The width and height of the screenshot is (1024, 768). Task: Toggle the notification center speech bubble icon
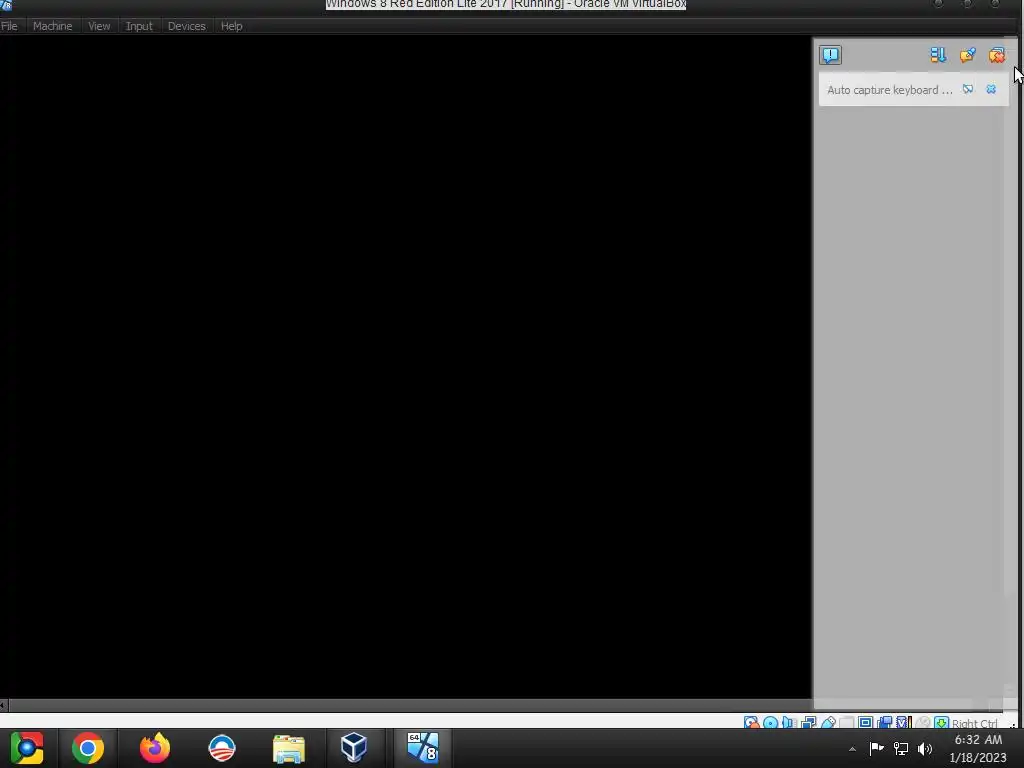click(x=830, y=55)
